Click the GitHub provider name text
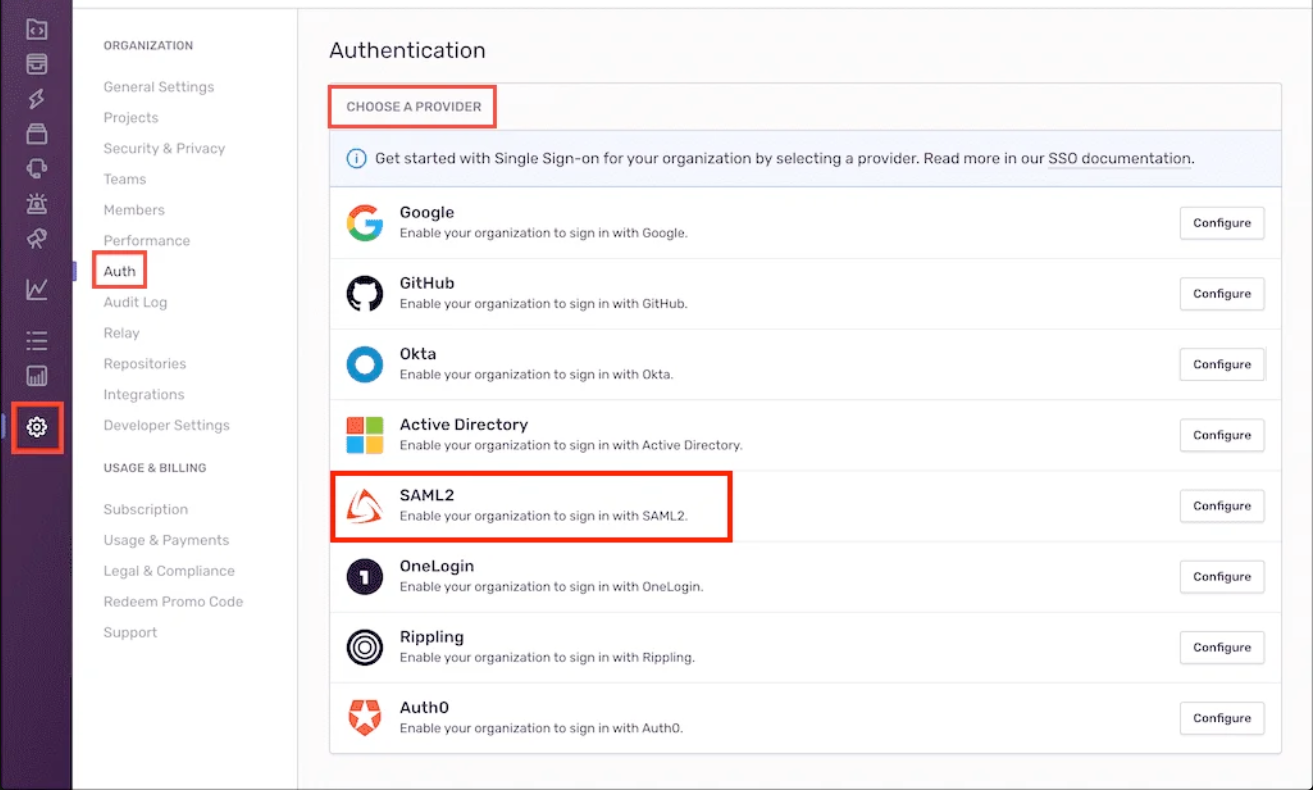 [427, 283]
